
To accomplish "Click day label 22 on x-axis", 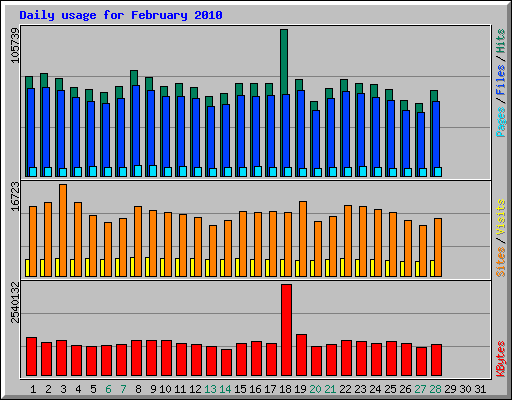I will [x=345, y=389].
